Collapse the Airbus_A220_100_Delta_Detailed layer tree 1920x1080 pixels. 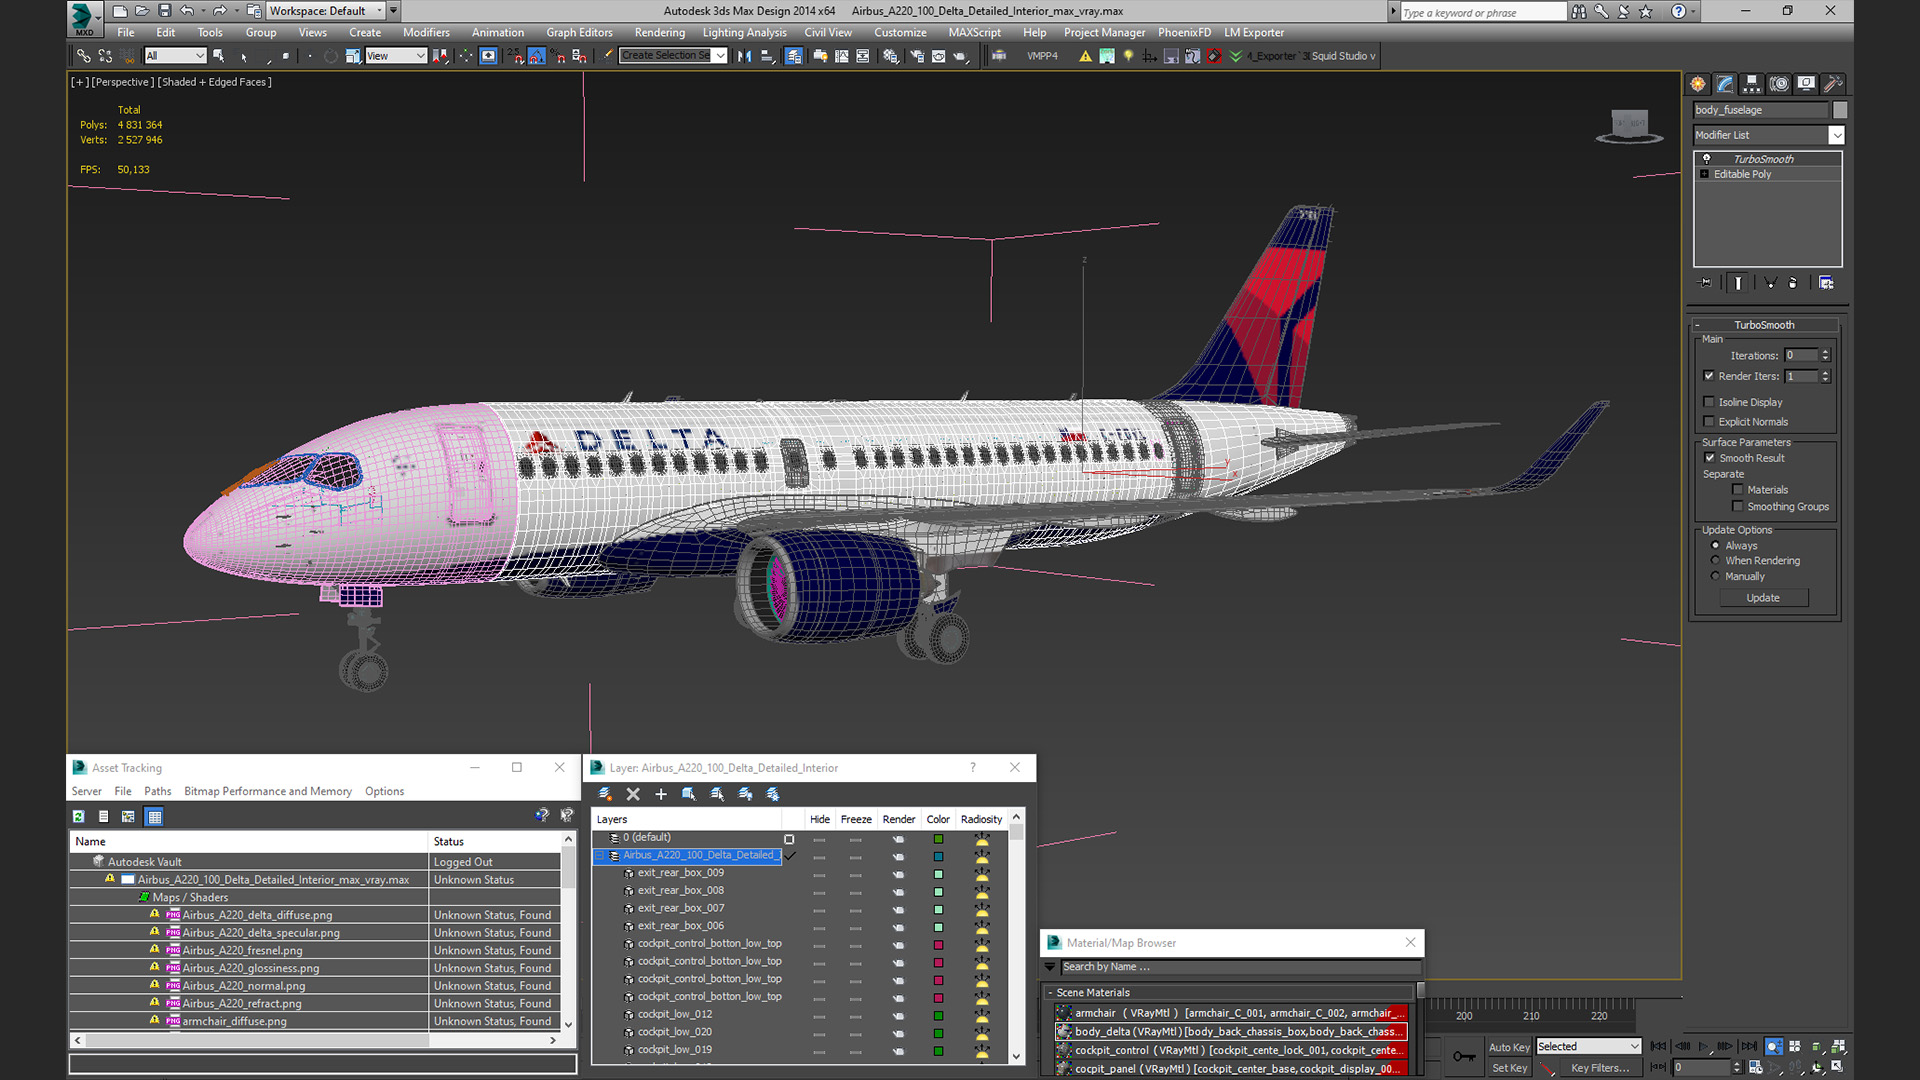[601, 856]
